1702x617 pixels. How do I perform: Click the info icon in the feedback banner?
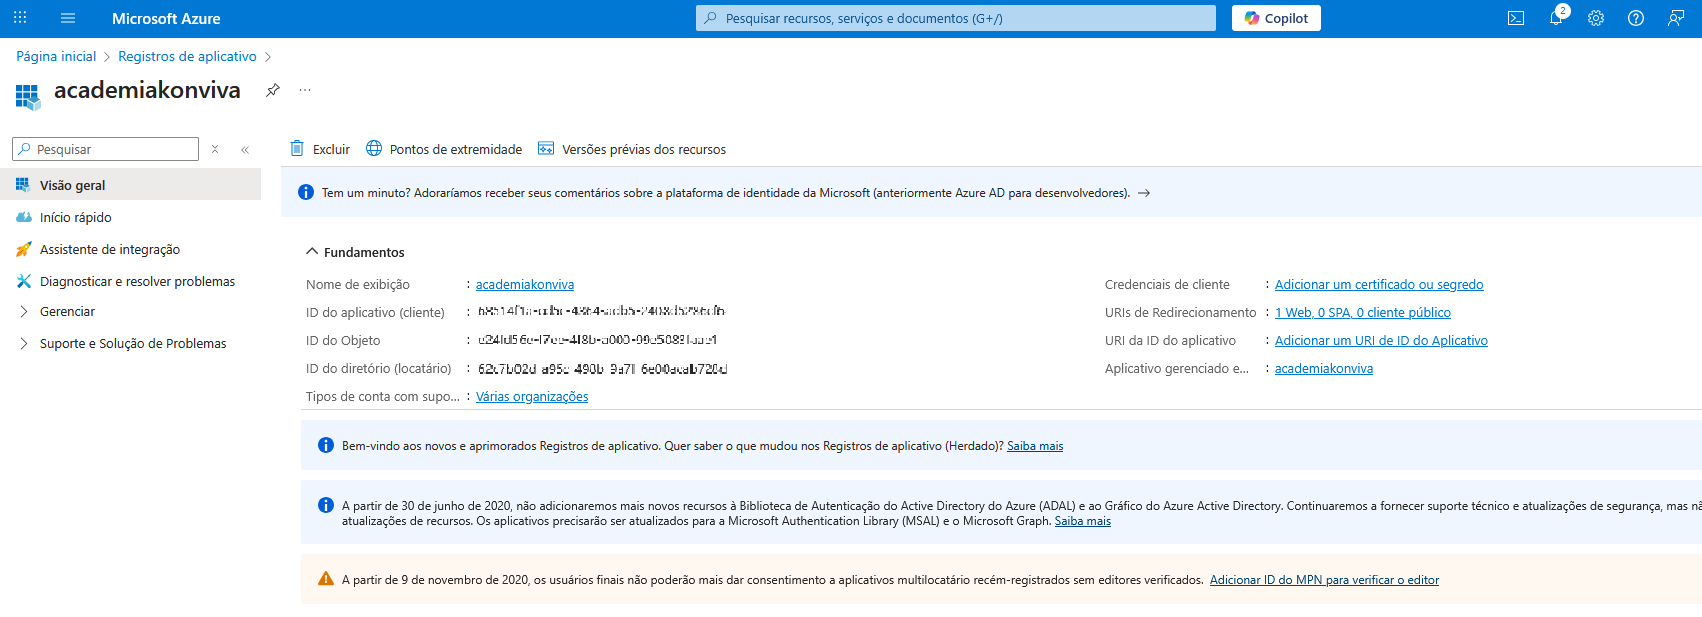[306, 192]
